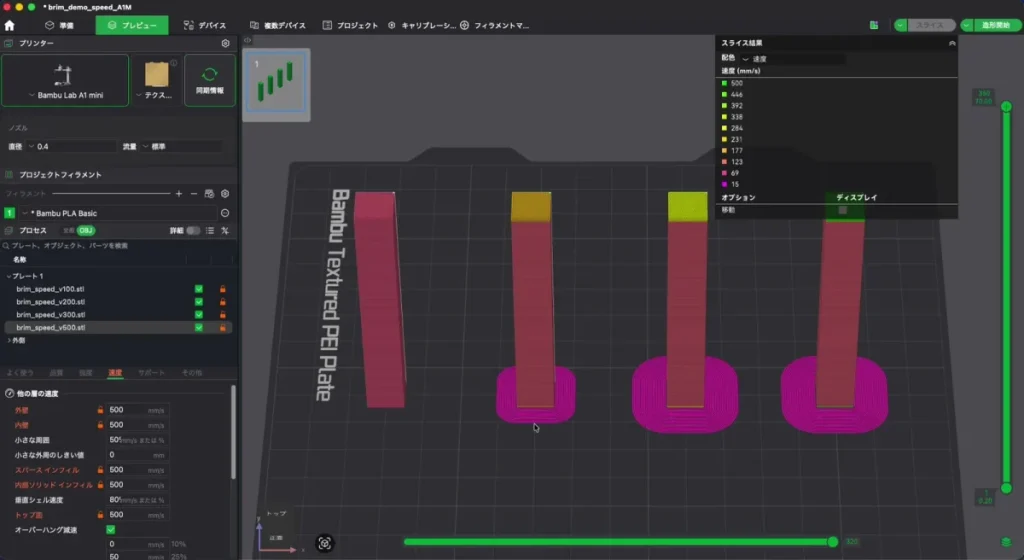This screenshot has height=560, width=1024.
Task: Click the process list view icon
Action: 210,230
